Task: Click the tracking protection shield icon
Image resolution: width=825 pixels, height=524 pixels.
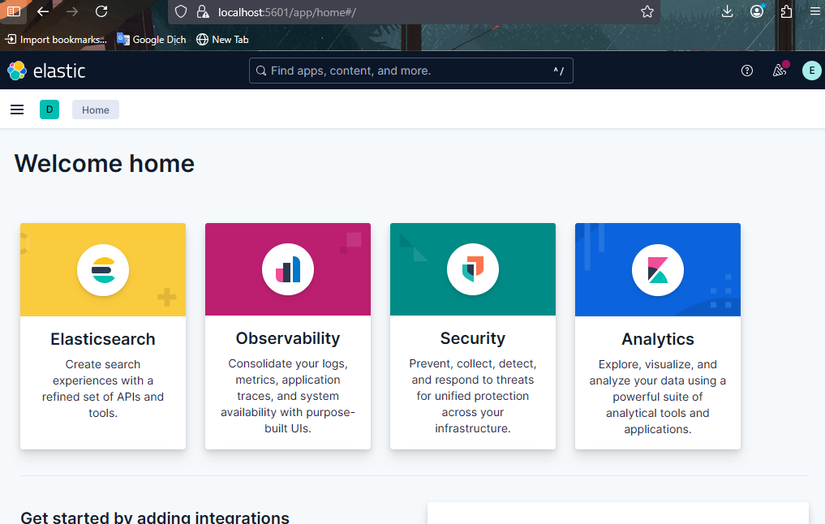Action: pos(180,12)
